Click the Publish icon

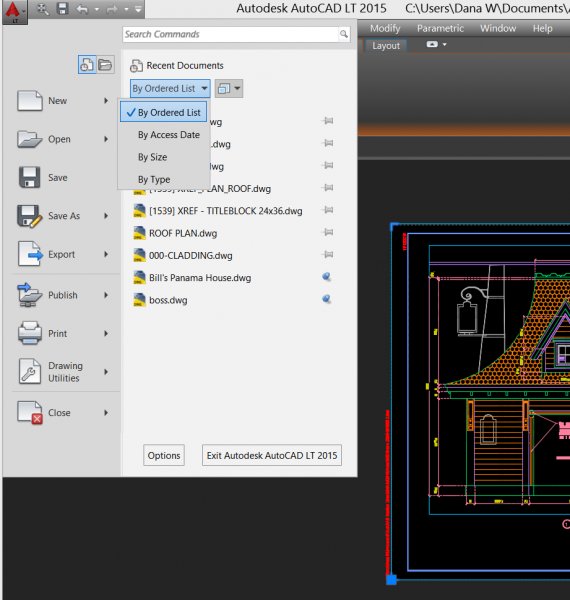point(29,295)
